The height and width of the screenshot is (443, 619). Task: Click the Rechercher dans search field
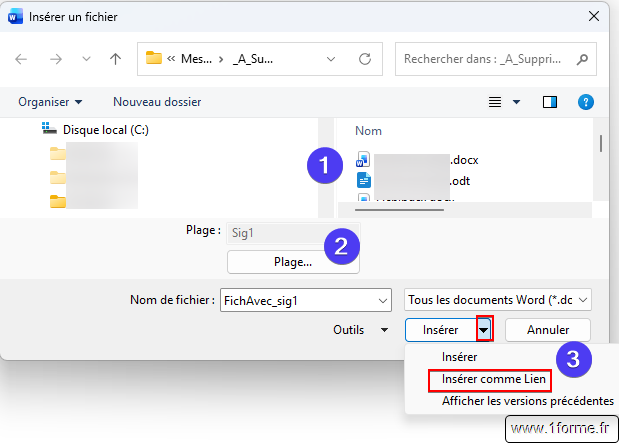[x=495, y=59]
